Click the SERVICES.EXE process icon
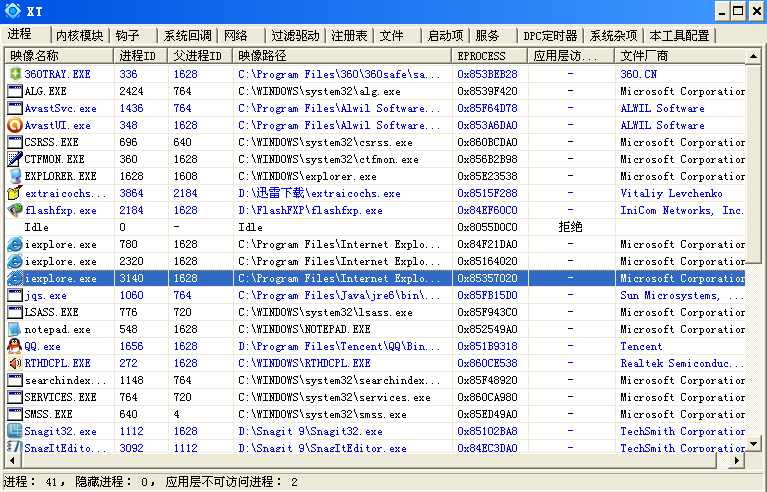The width and height of the screenshot is (767, 492). point(15,397)
